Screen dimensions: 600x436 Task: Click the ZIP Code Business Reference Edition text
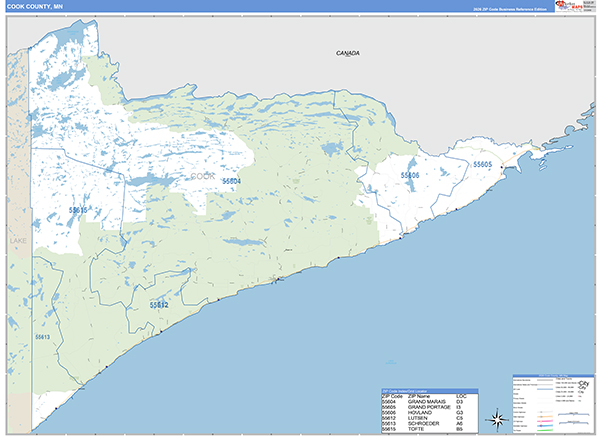(510, 8)
